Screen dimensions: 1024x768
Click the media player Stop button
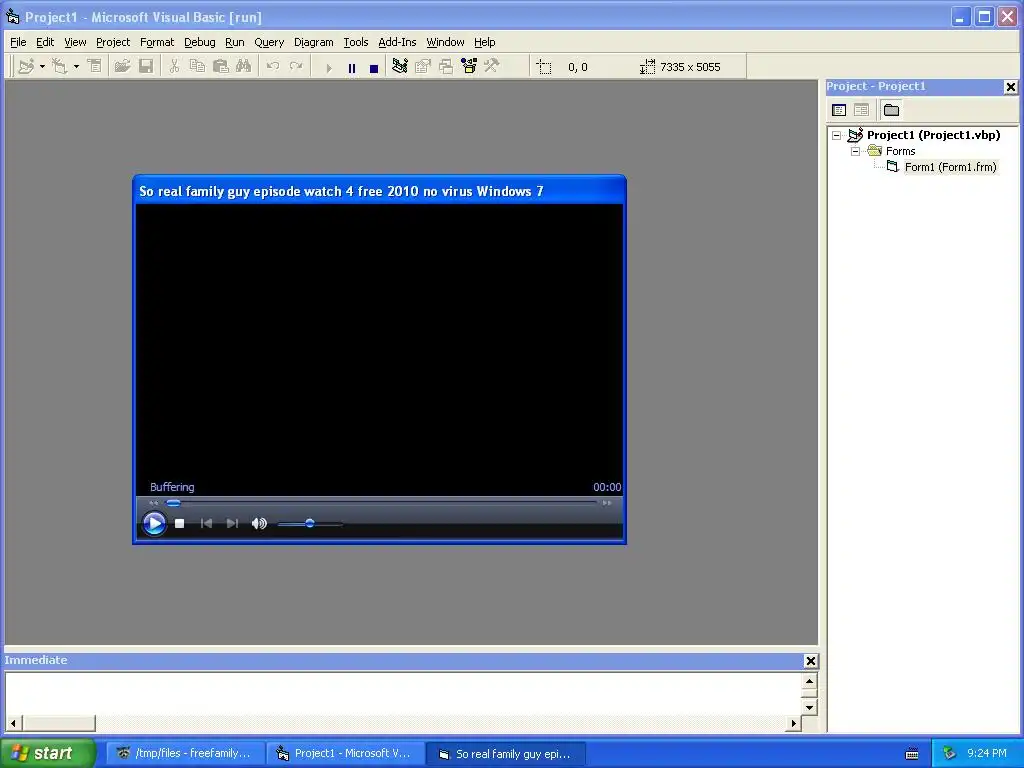pyautogui.click(x=180, y=523)
